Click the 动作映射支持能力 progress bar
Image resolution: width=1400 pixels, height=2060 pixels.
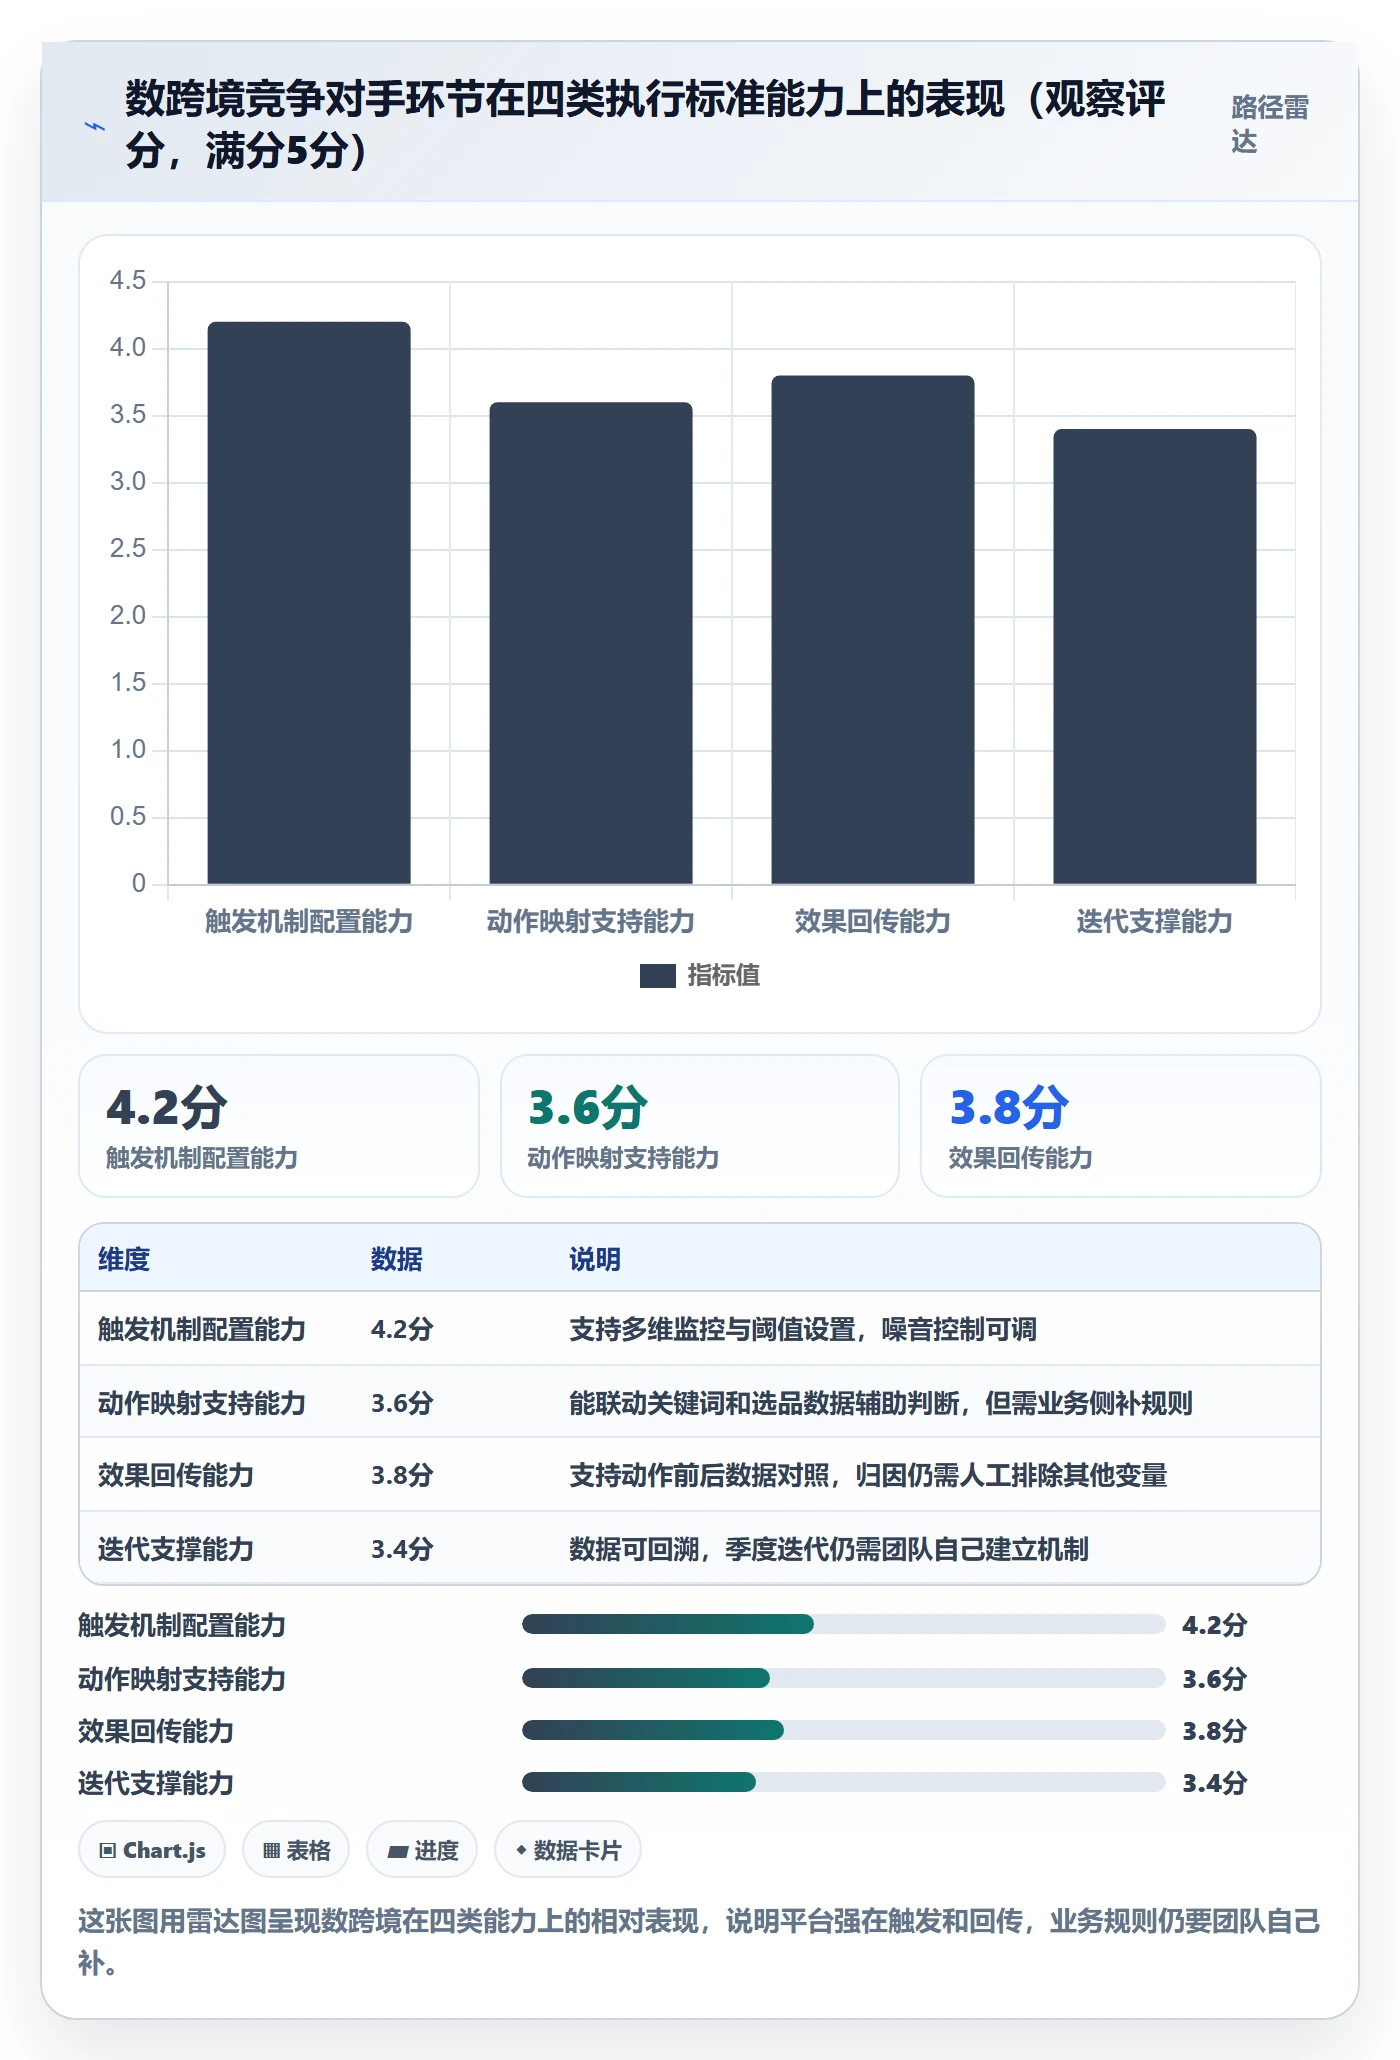pos(843,1678)
